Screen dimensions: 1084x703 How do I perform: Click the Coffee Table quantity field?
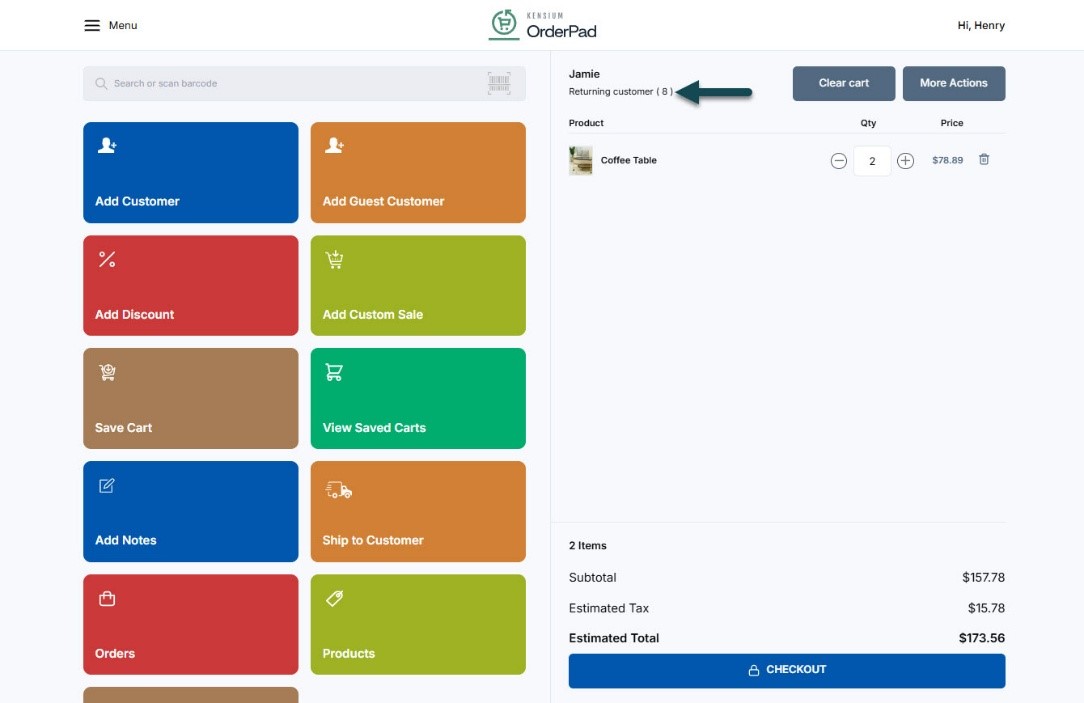pyautogui.click(x=872, y=161)
